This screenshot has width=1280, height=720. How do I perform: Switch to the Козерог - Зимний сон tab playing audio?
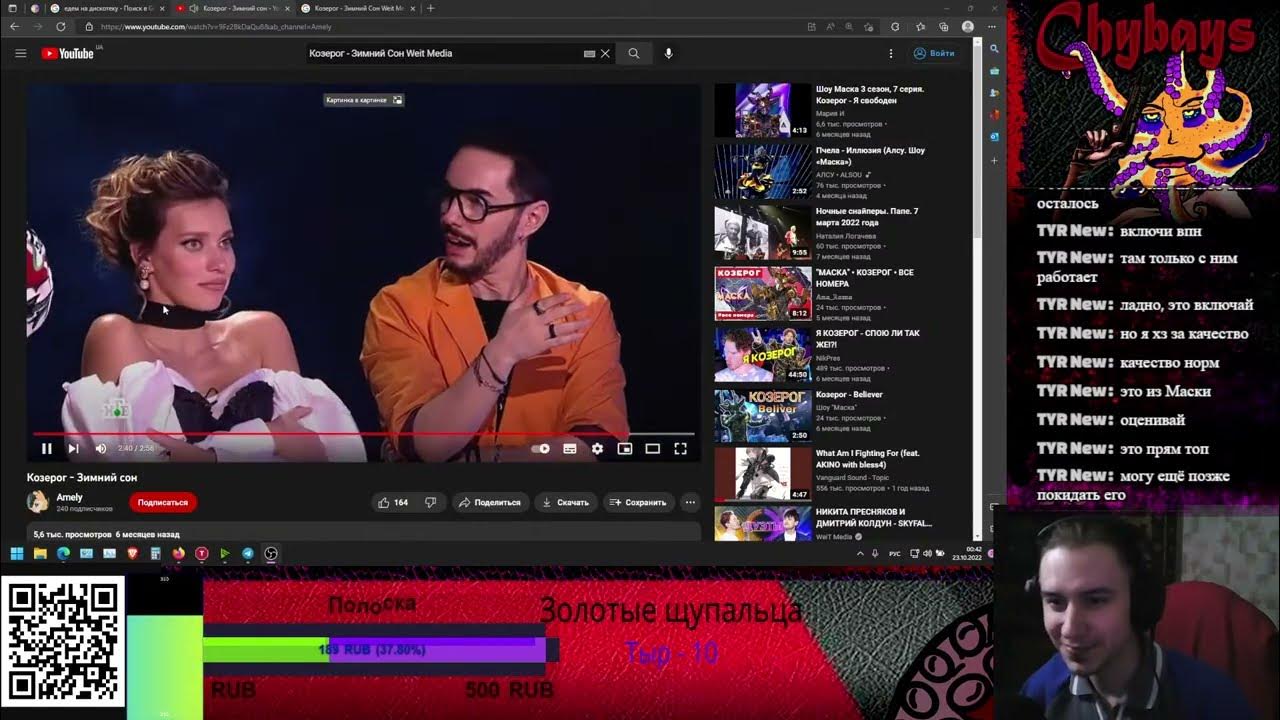[x=233, y=8]
